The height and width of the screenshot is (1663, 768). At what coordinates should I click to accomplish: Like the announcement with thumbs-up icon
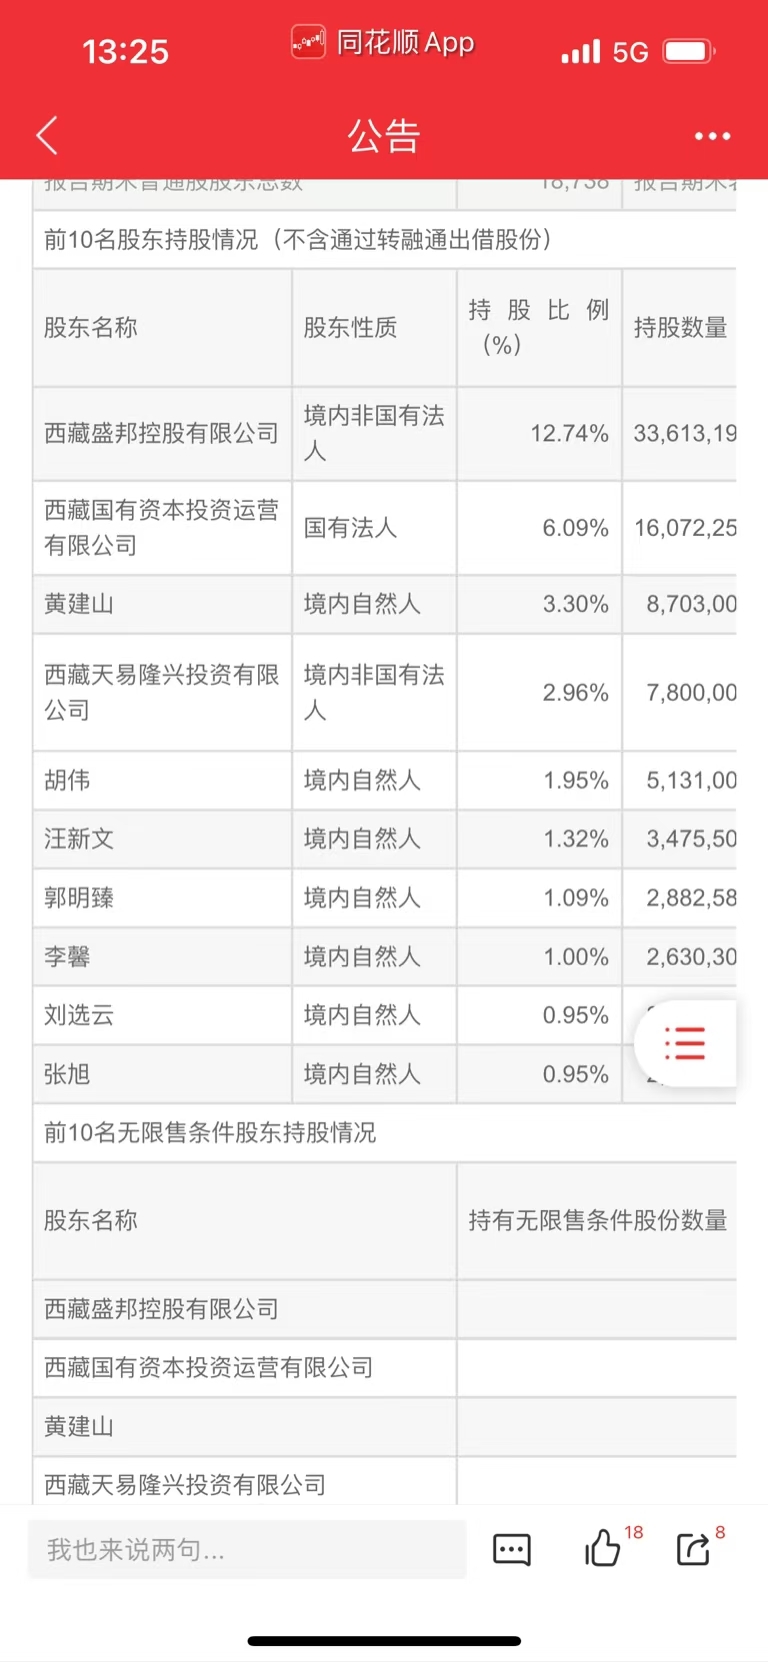click(x=603, y=1548)
